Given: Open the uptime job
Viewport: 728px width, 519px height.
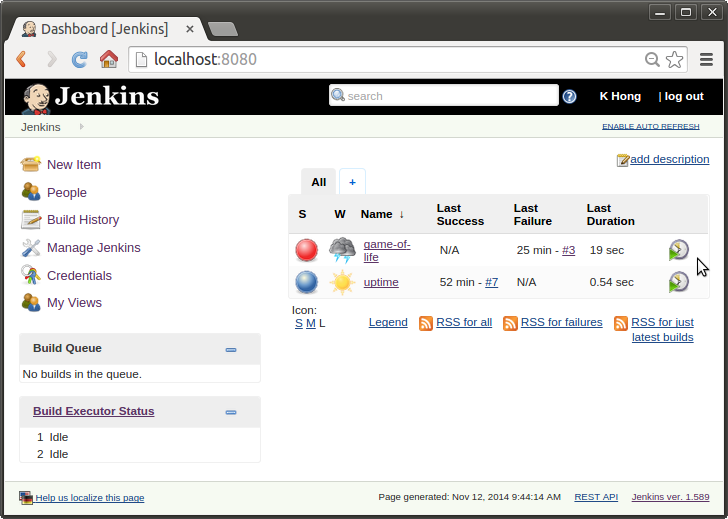Looking at the screenshot, I should point(381,282).
